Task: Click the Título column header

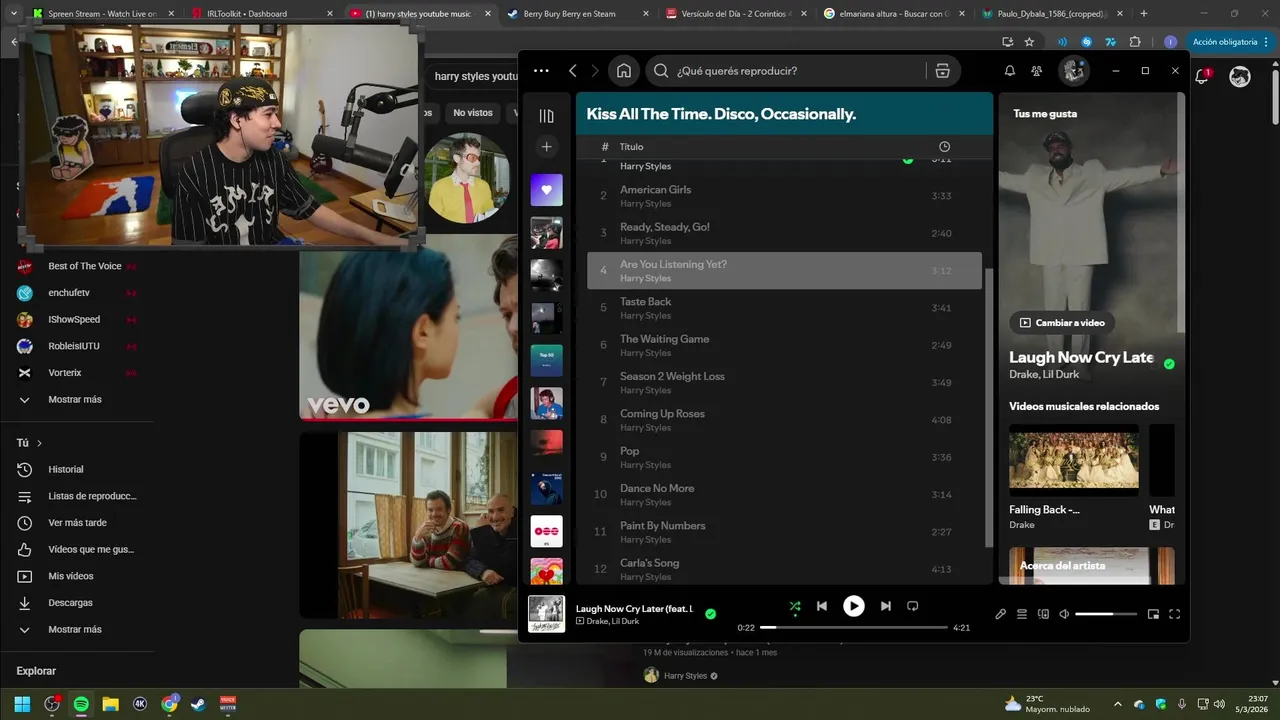Action: click(631, 147)
